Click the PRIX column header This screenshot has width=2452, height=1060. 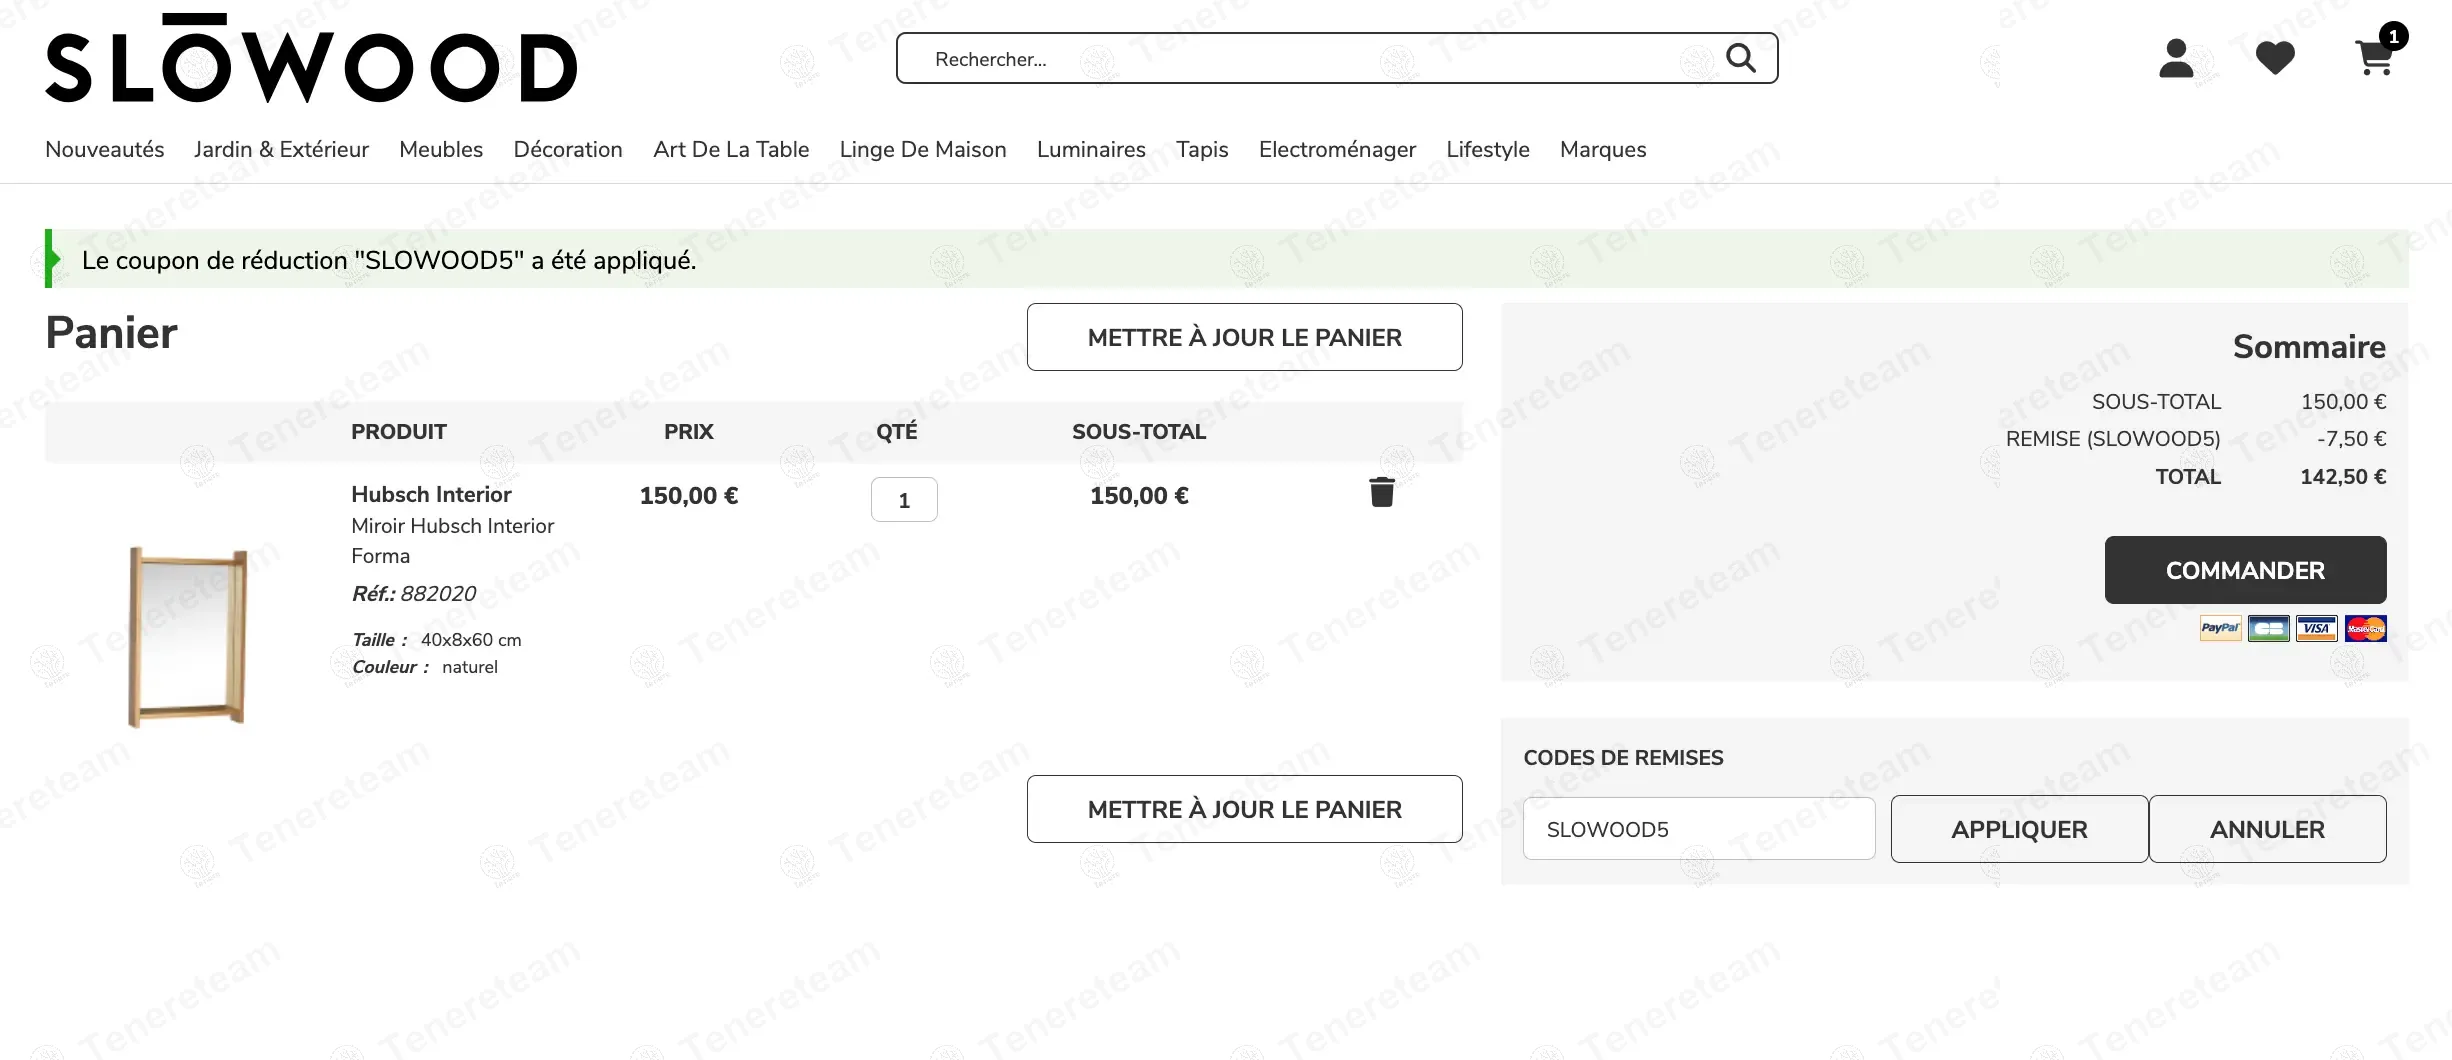coord(689,432)
